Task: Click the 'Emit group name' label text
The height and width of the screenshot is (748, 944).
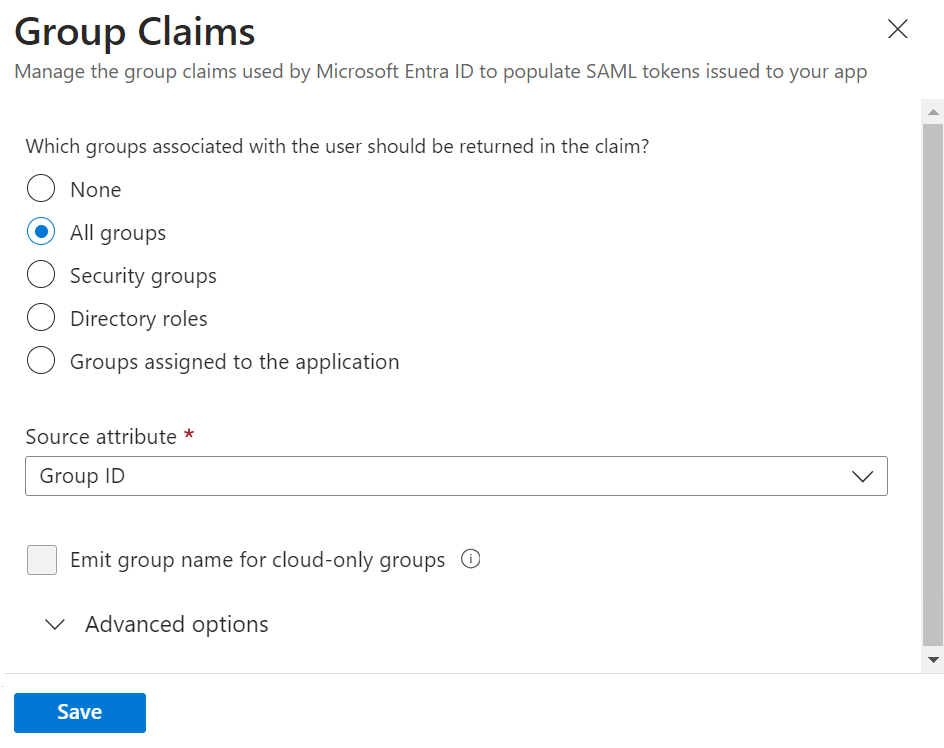Action: (257, 560)
